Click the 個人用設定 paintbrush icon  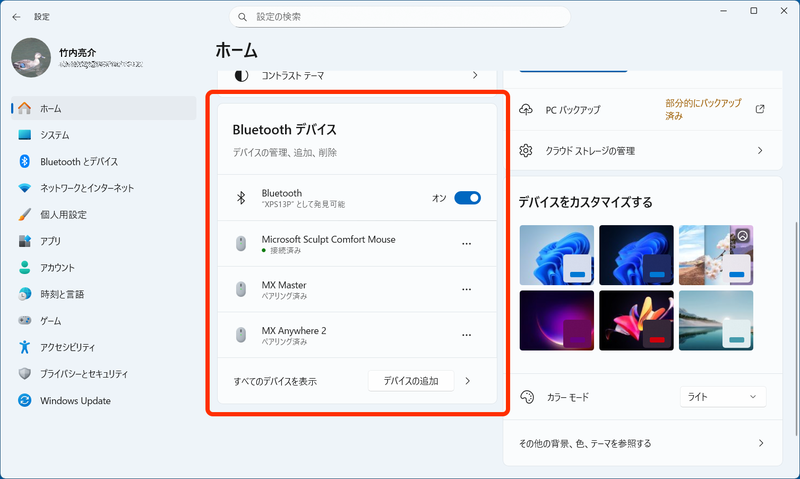coord(24,214)
